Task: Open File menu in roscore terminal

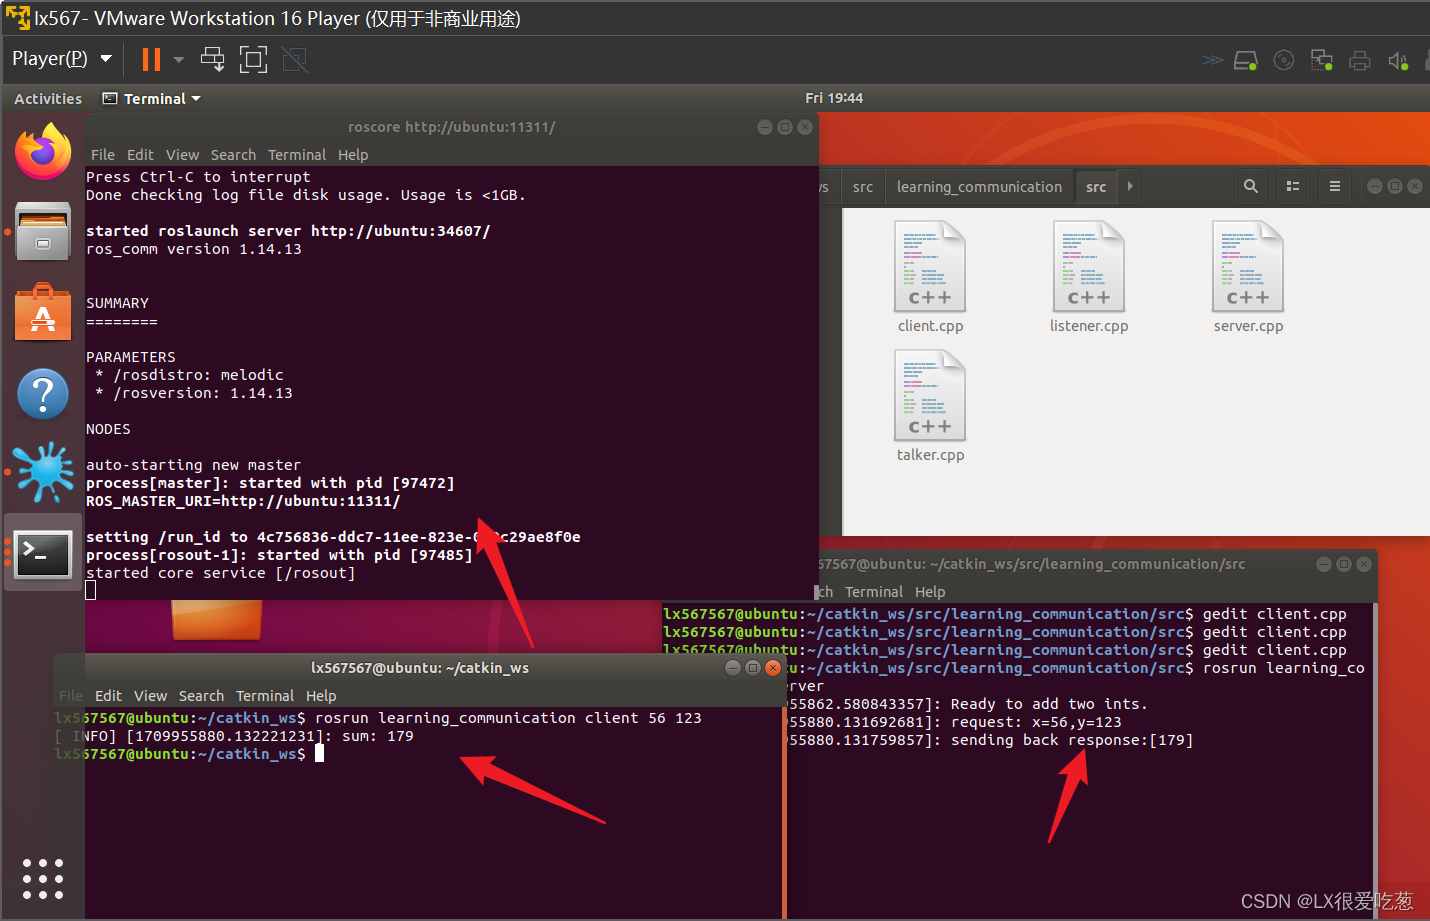Action: coord(102,155)
